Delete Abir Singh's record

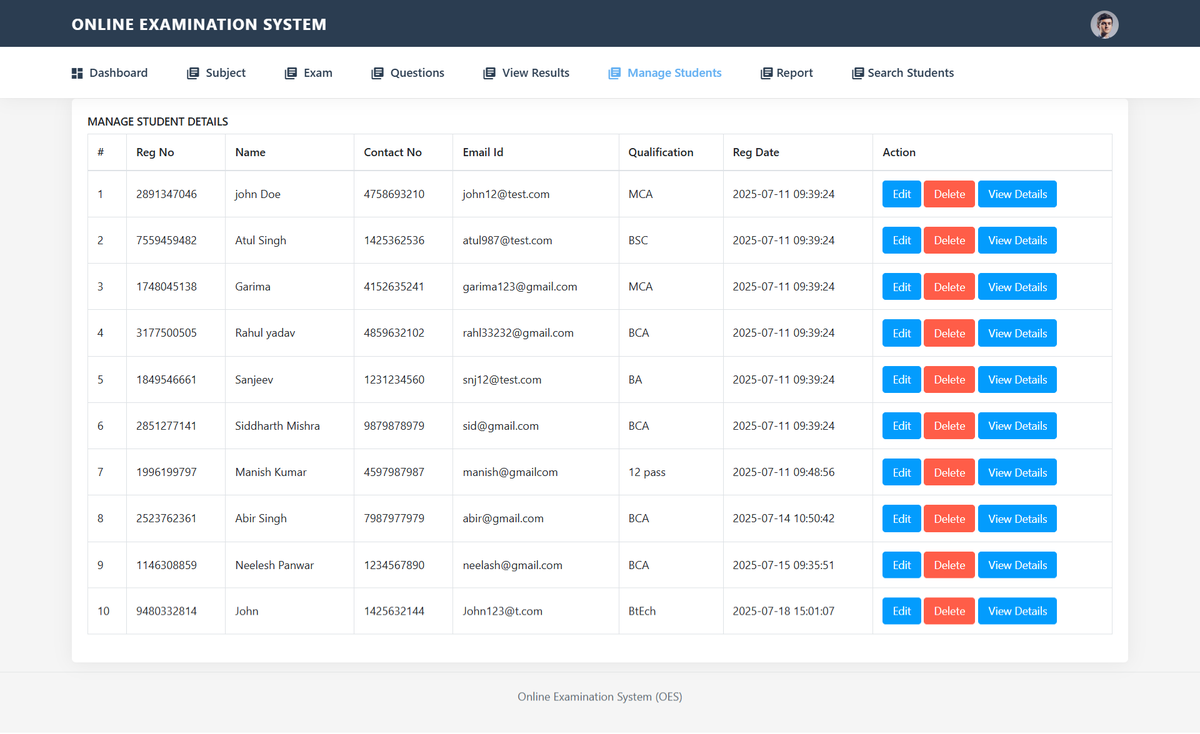[x=949, y=518]
